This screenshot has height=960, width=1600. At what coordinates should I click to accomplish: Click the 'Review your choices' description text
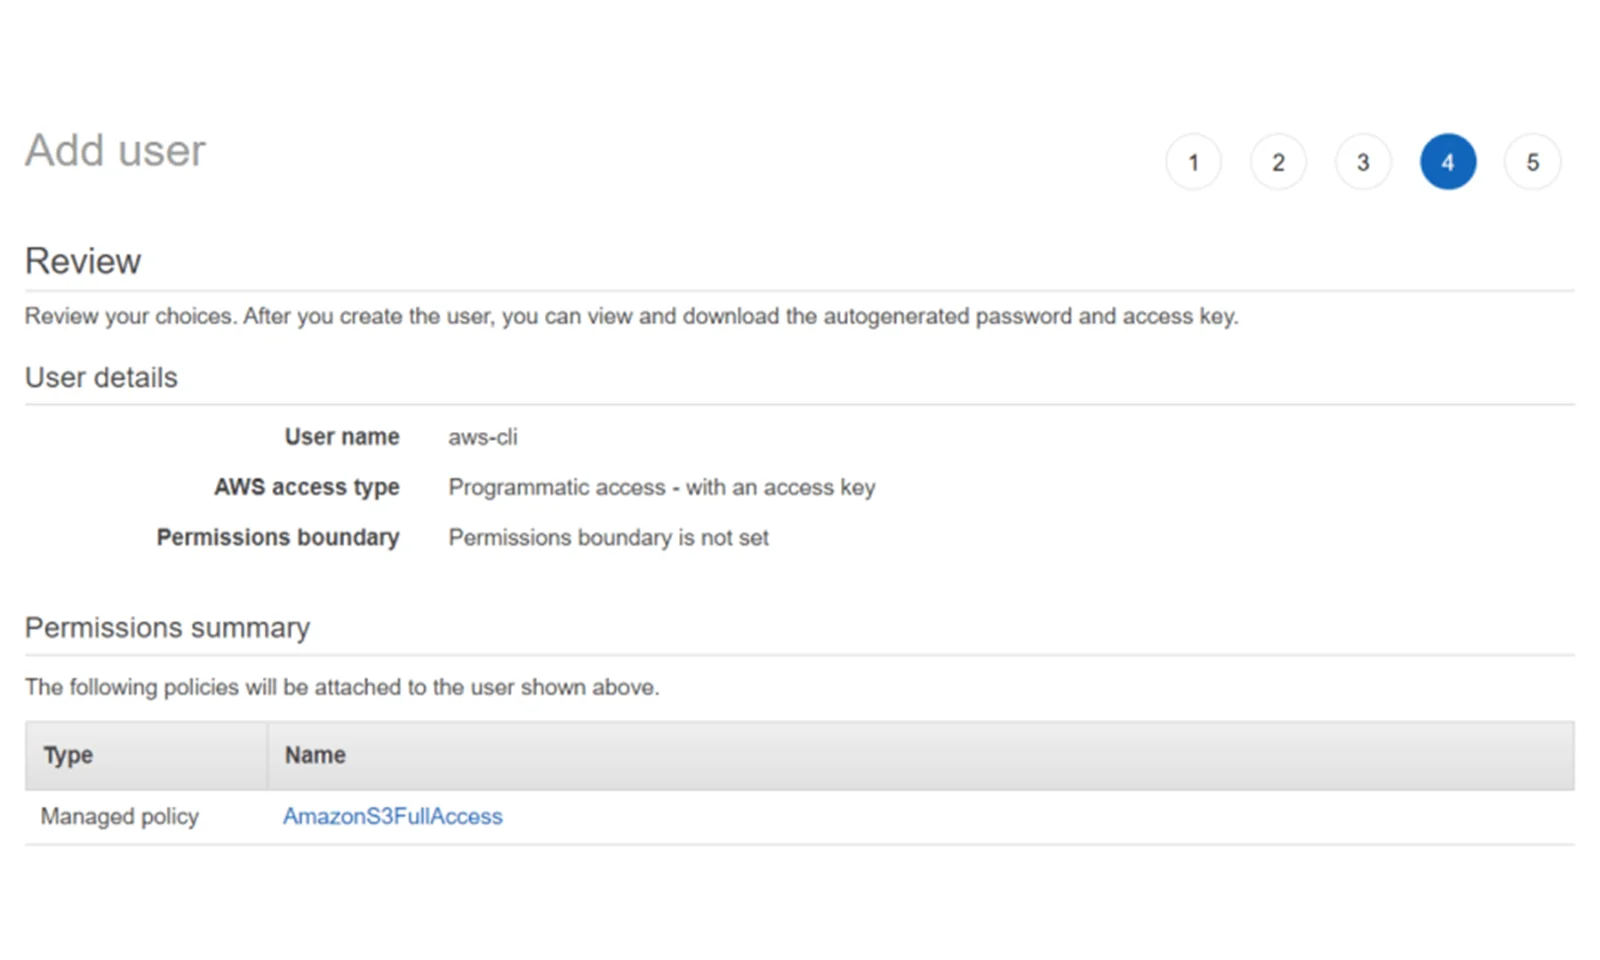(x=631, y=316)
